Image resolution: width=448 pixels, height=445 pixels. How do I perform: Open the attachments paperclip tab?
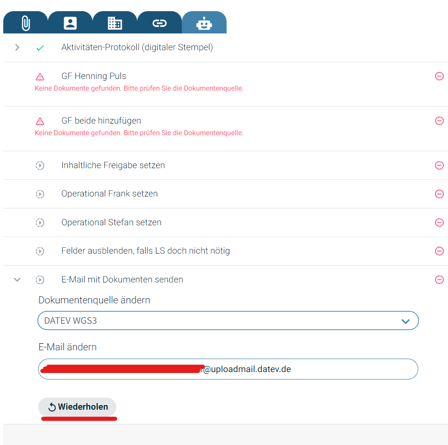(25, 23)
